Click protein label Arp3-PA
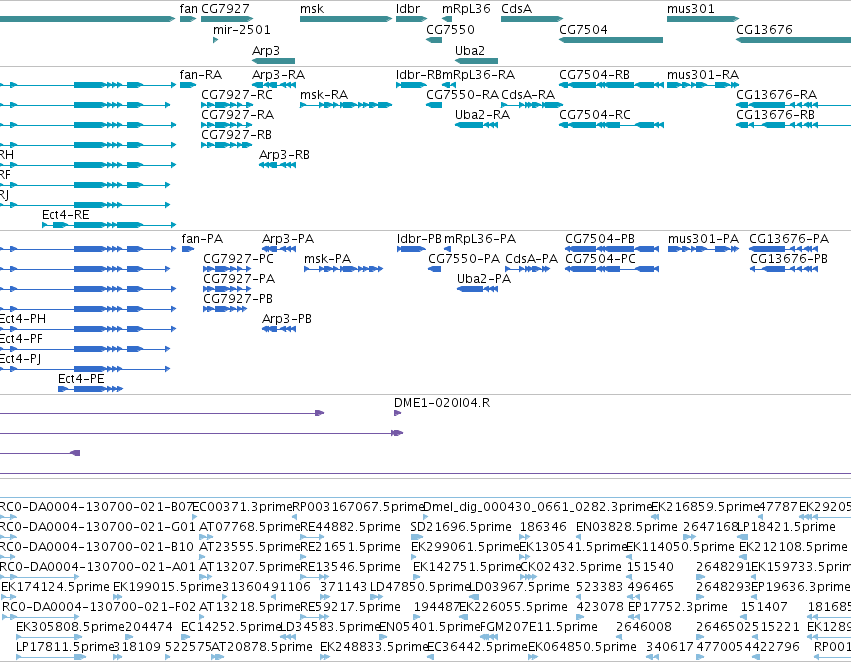 [288, 239]
